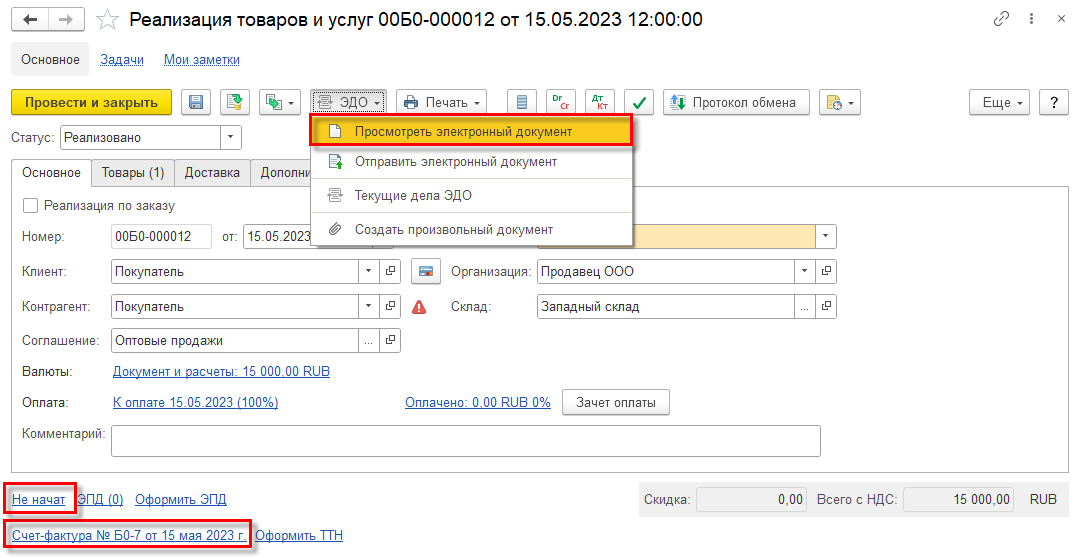Click the green checkmark toolbar icon
Screen dimensions: 1088x558
coord(639,102)
